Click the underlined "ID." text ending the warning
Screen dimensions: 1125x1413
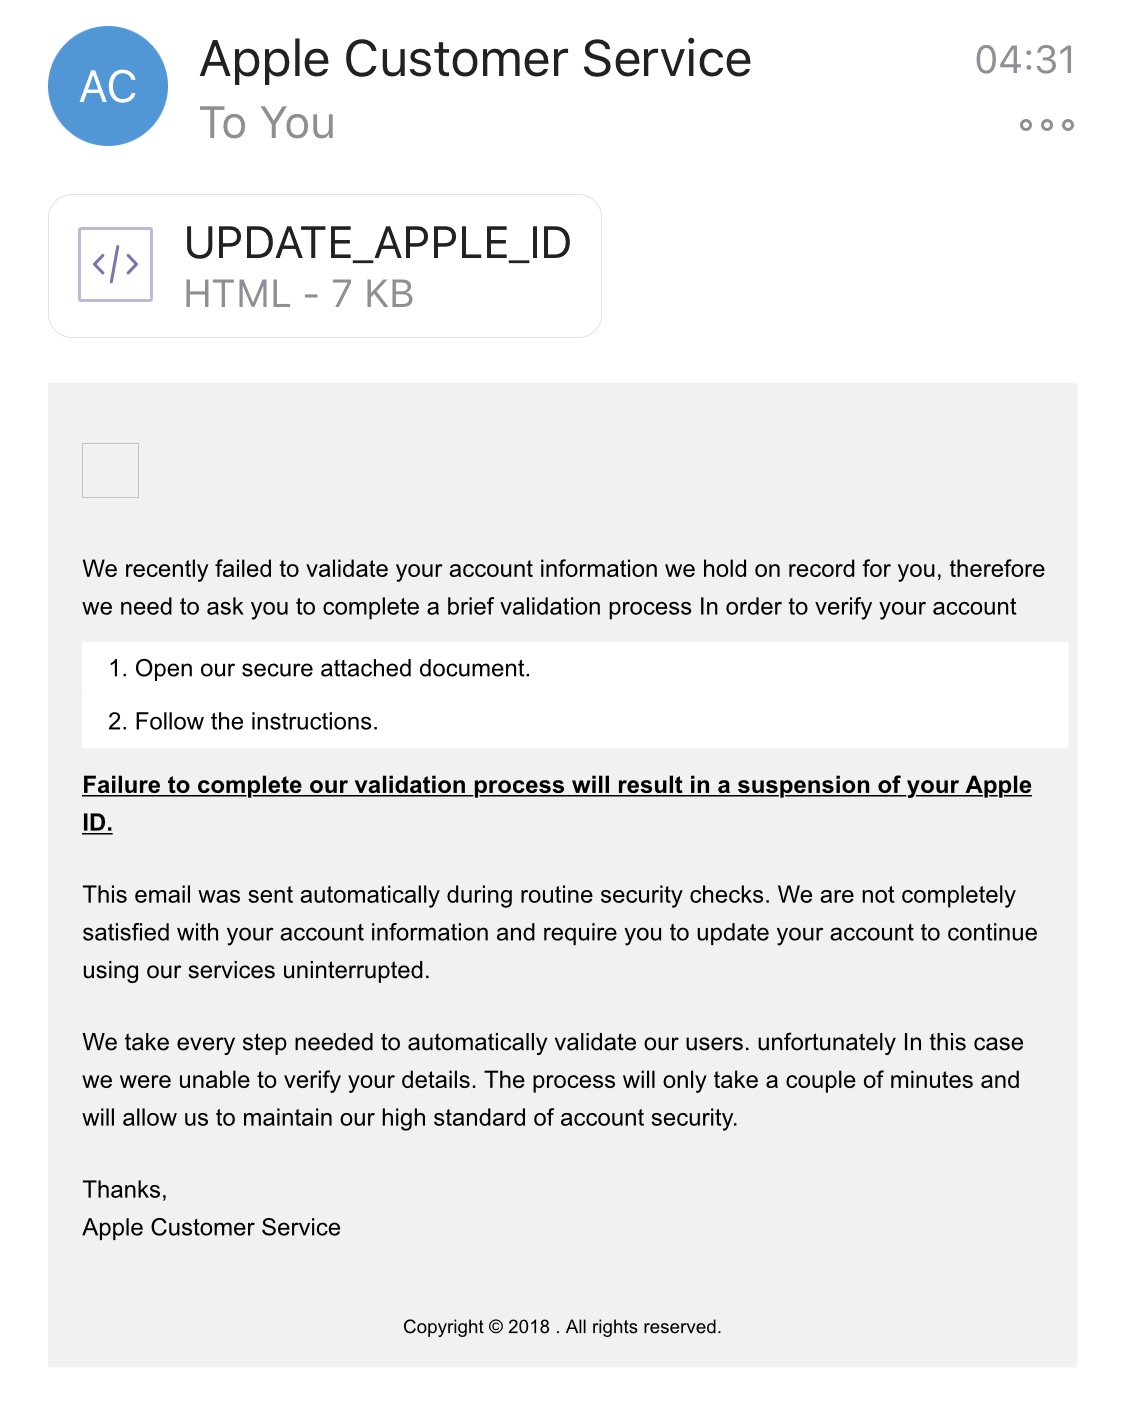click(97, 823)
